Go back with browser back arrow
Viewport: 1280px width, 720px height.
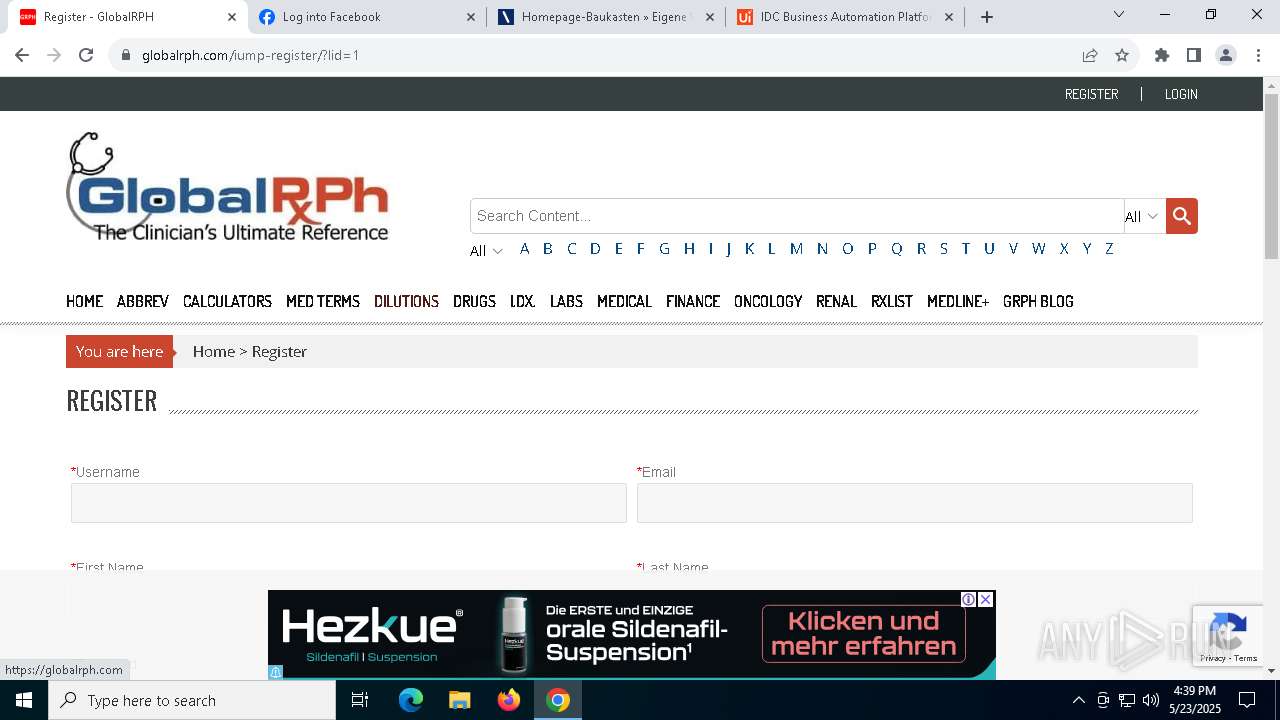click(22, 55)
